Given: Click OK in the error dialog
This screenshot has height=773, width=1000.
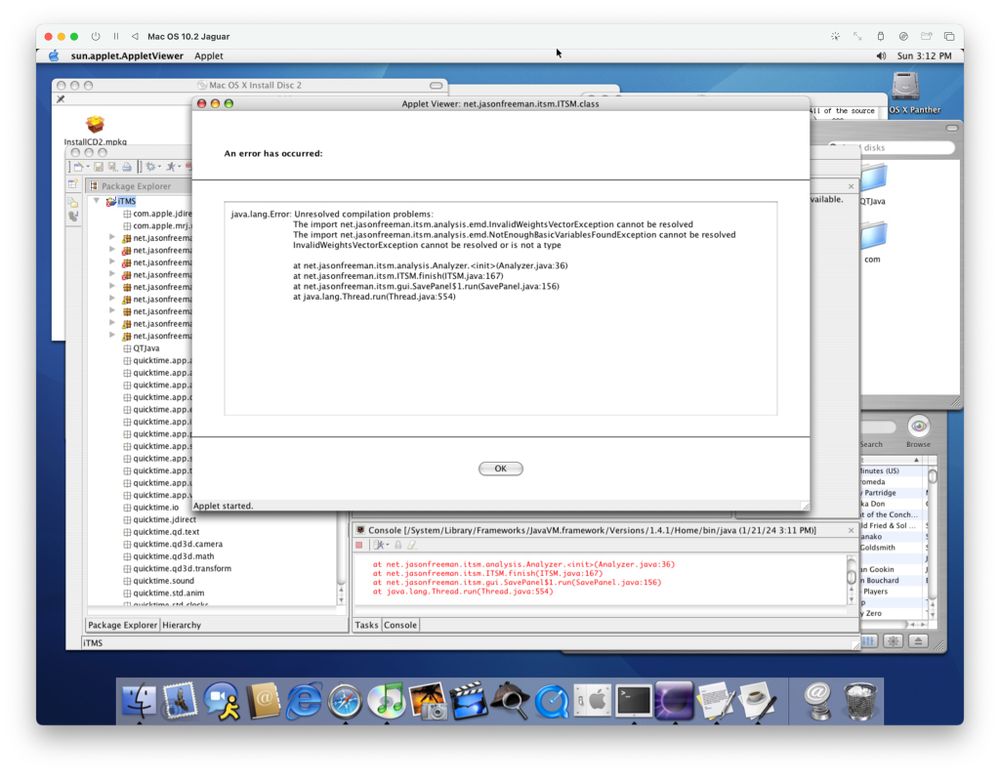Looking at the screenshot, I should tap(501, 468).
